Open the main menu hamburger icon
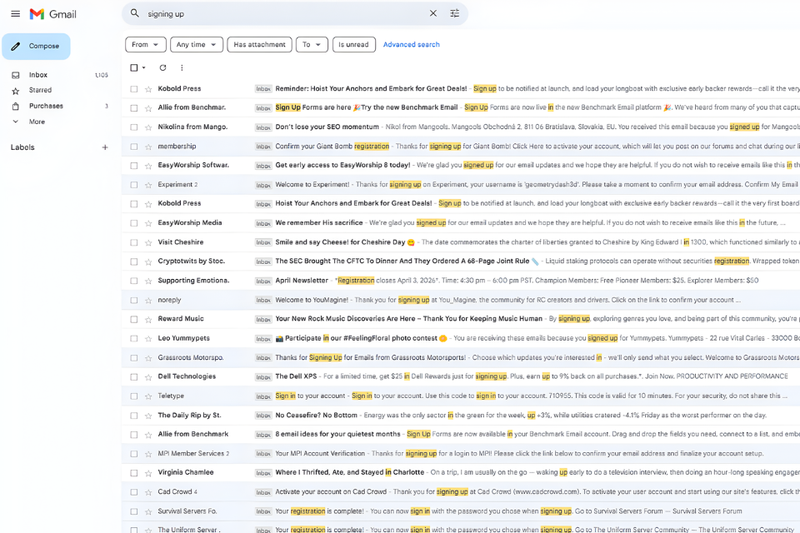Screen dimensions: 800x533 coord(15,14)
